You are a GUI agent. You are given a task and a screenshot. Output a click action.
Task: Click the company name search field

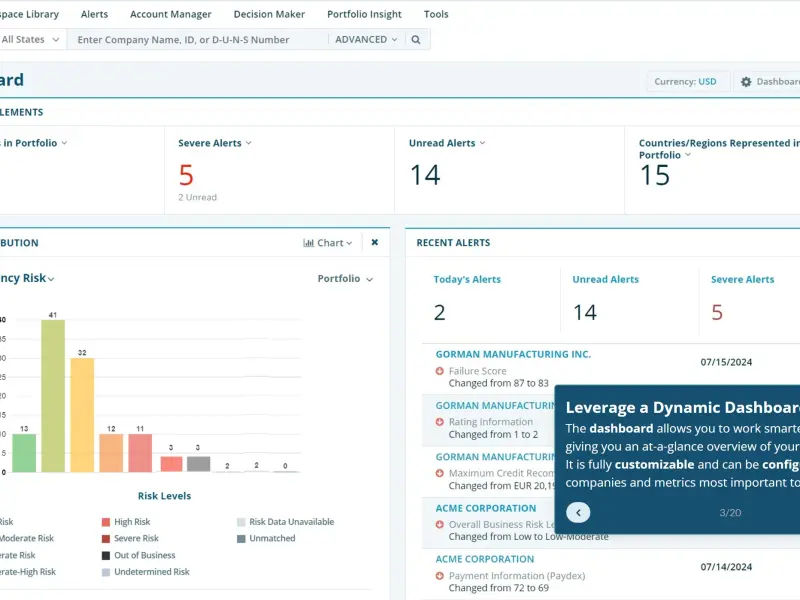click(199, 39)
